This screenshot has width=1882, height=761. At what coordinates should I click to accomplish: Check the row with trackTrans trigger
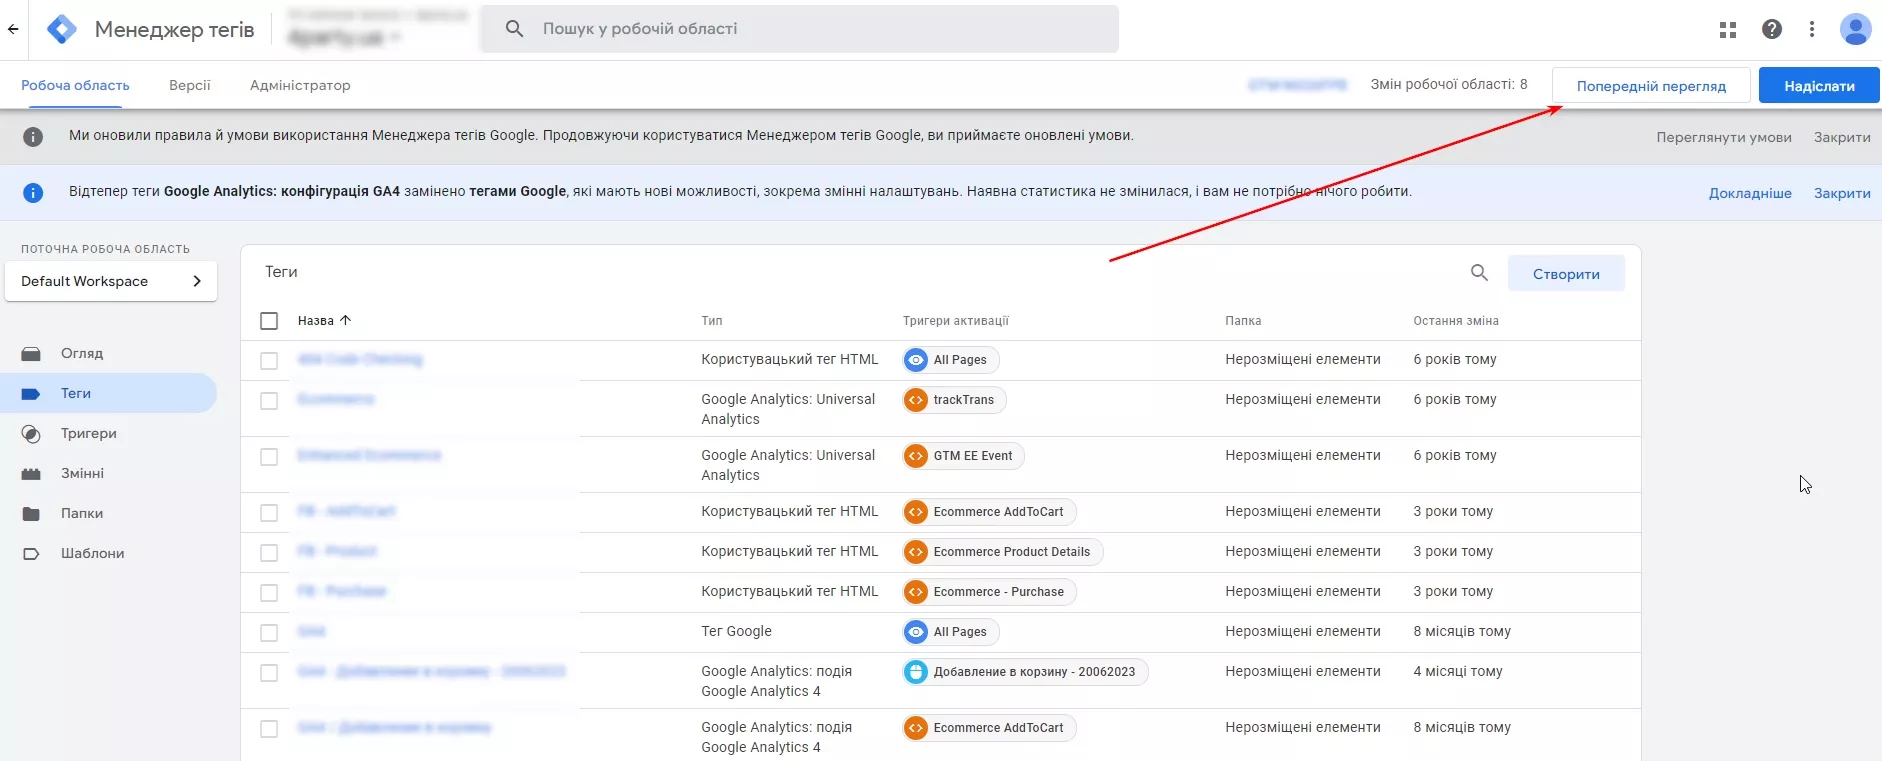pyautogui.click(x=269, y=401)
